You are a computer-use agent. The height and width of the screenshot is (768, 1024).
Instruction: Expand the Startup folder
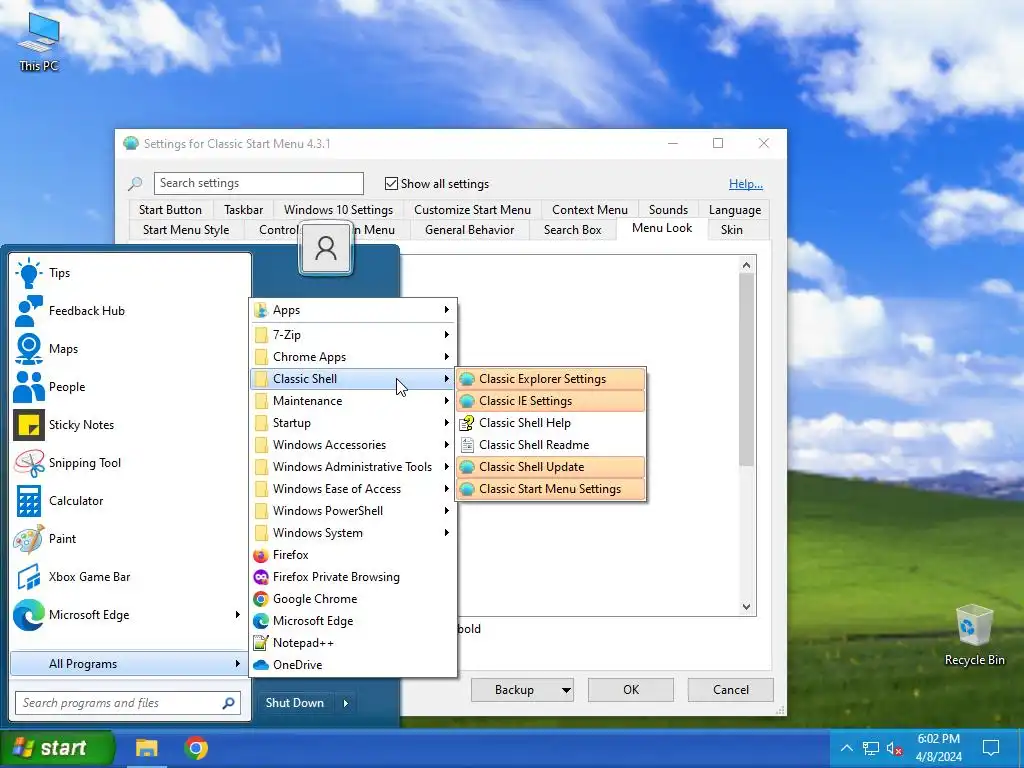353,423
